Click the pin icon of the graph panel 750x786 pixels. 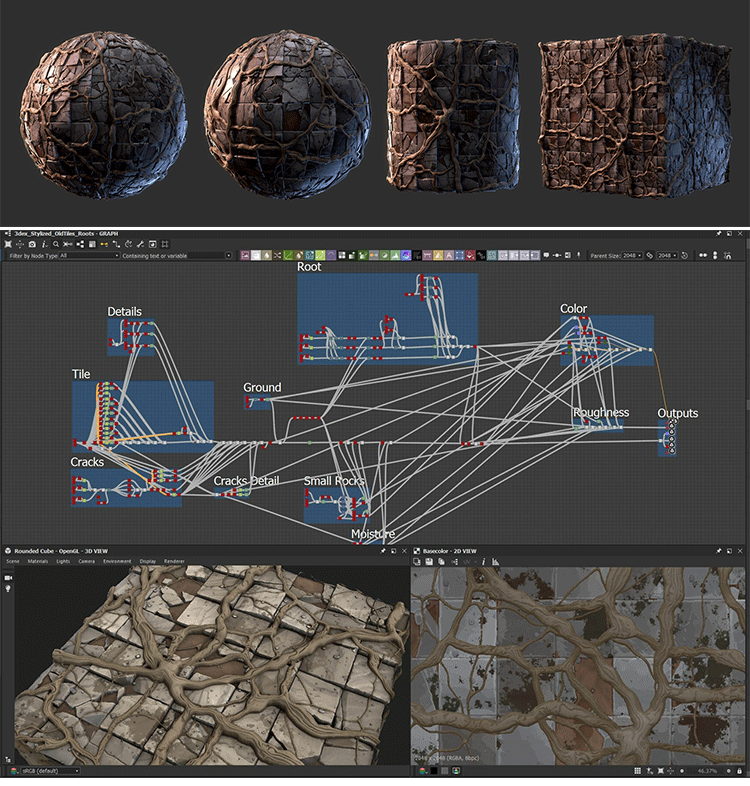719,233
